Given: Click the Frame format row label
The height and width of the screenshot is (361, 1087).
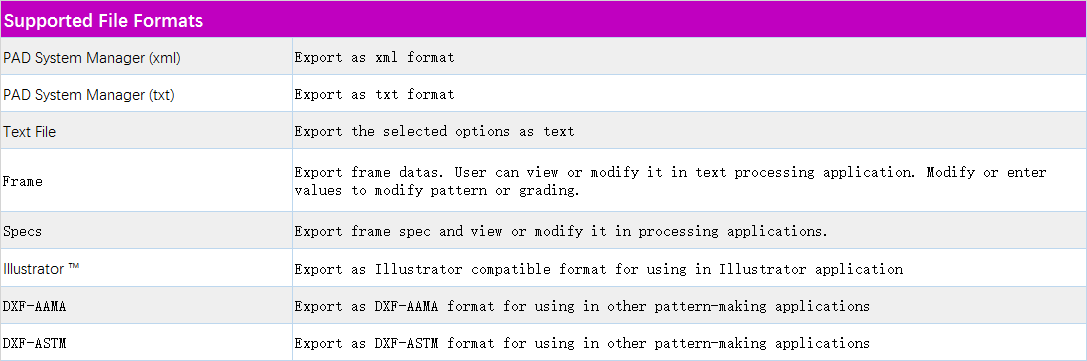Looking at the screenshot, I should [23, 182].
